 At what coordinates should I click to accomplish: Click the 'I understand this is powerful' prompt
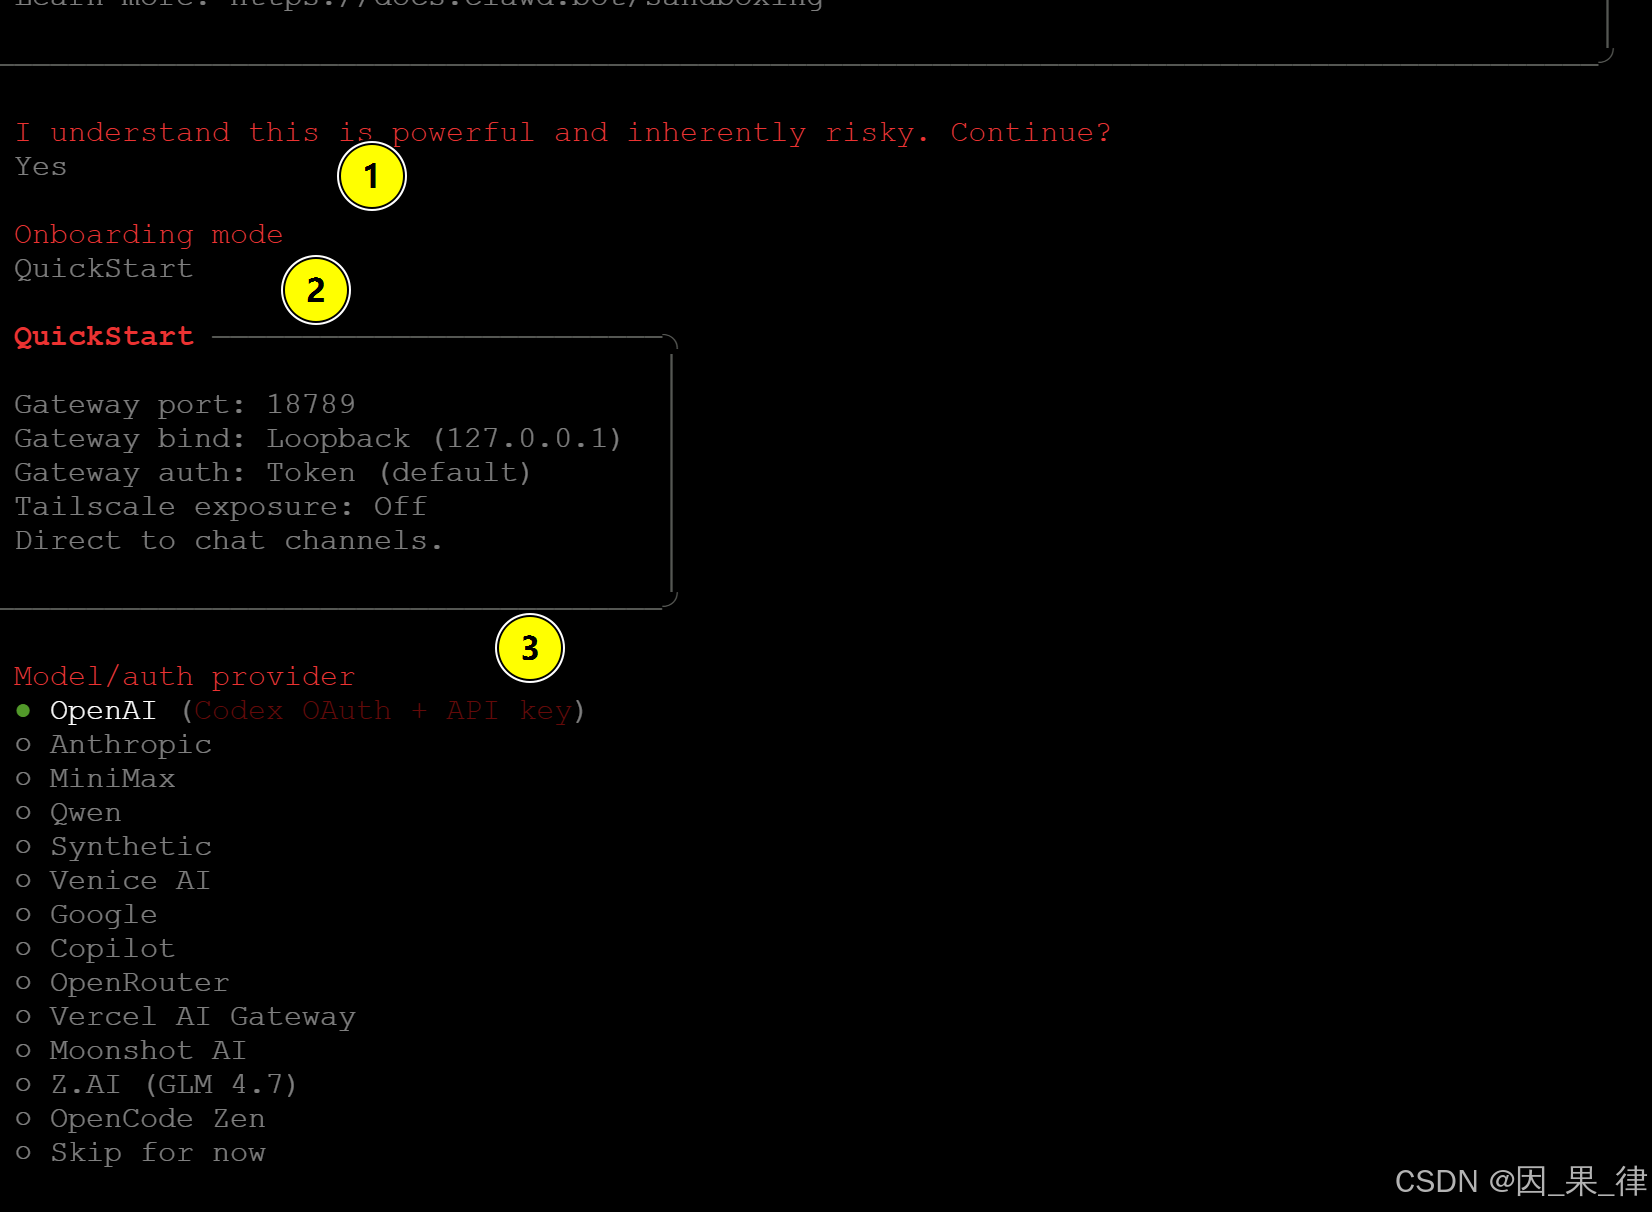(563, 133)
